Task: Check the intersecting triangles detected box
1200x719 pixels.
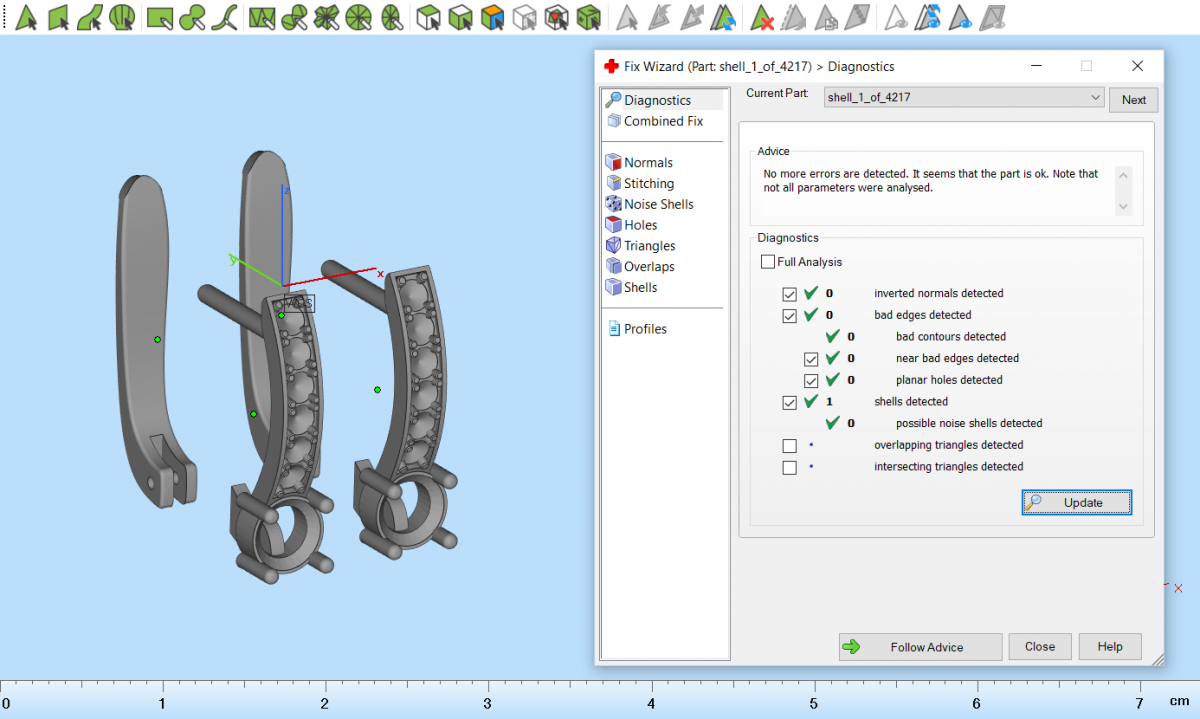Action: (790, 467)
